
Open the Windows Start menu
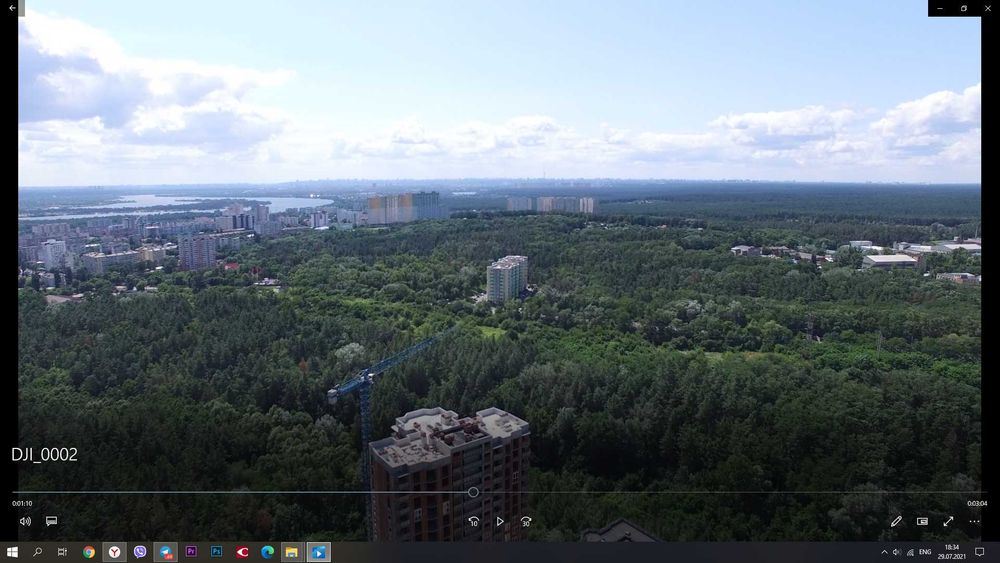[x=12, y=552]
